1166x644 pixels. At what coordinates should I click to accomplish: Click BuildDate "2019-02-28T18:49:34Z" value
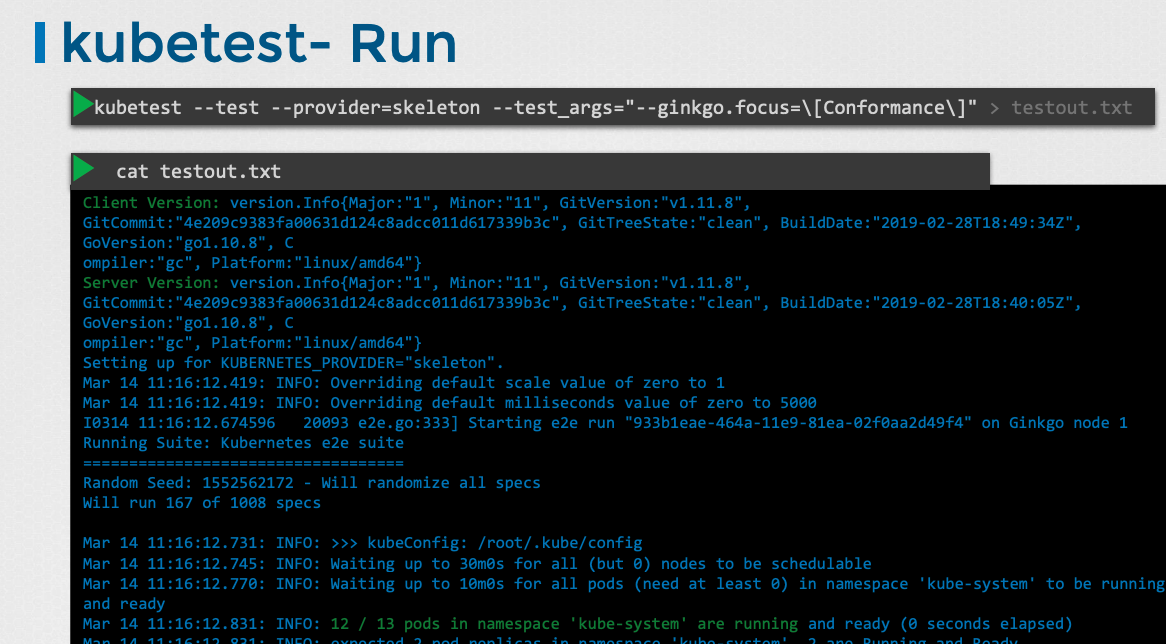point(976,222)
